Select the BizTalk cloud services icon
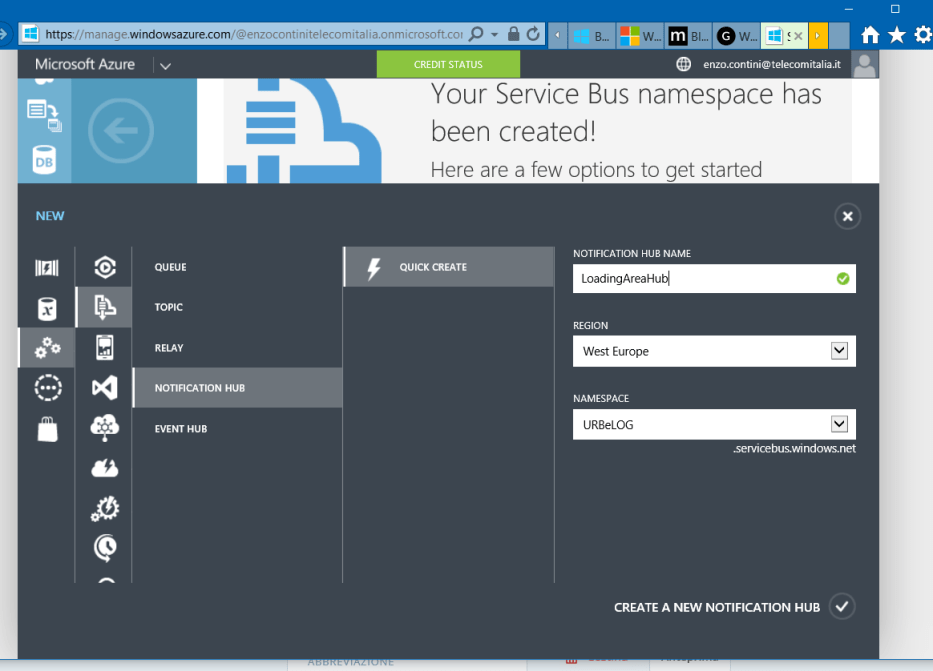 tap(105, 428)
